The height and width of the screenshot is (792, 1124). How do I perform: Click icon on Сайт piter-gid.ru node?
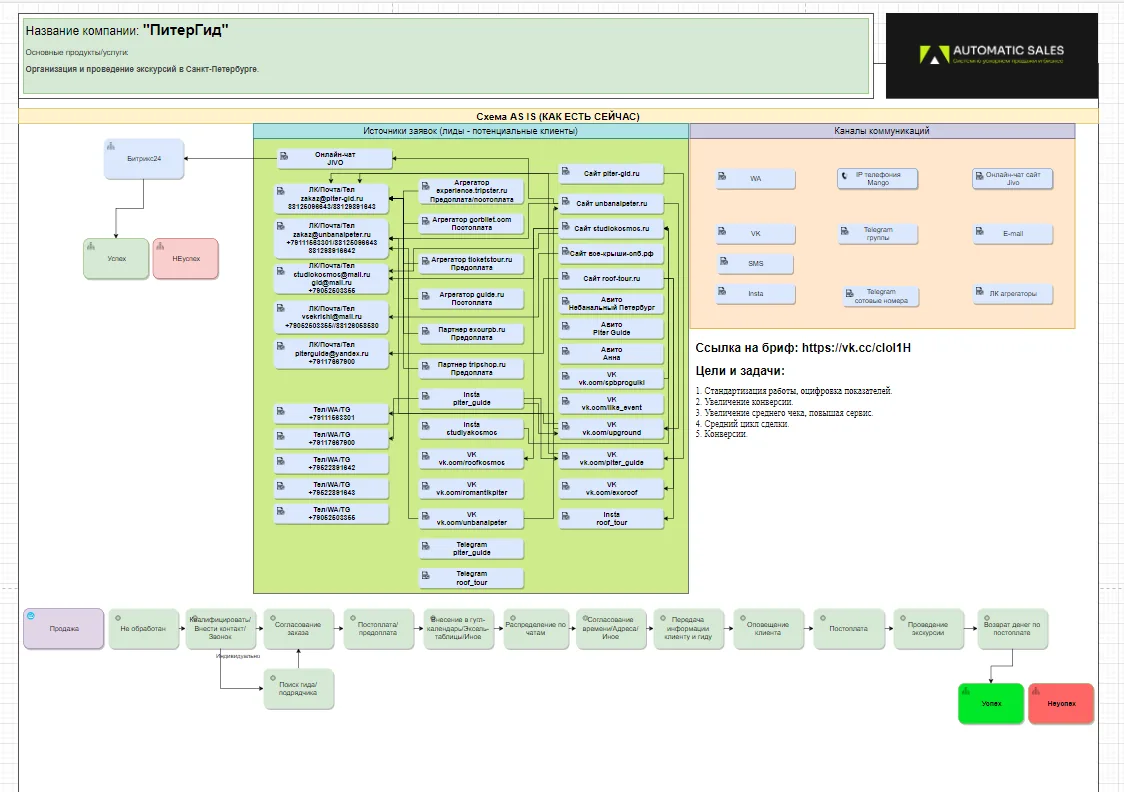click(x=566, y=171)
